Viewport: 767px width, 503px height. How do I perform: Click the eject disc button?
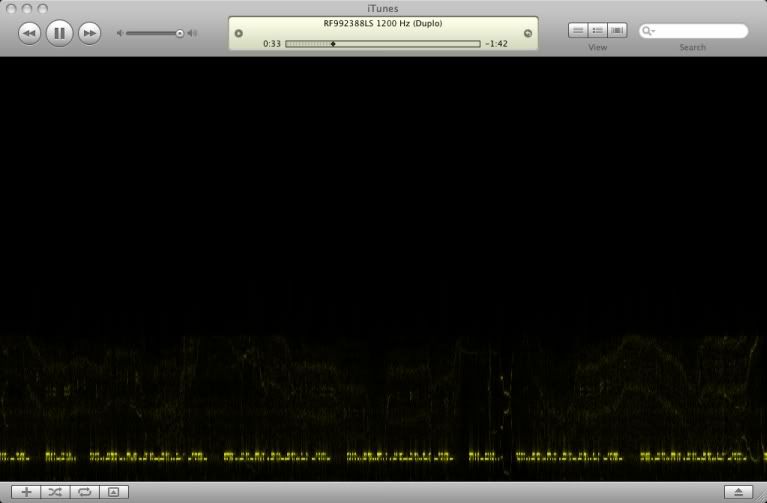738,492
